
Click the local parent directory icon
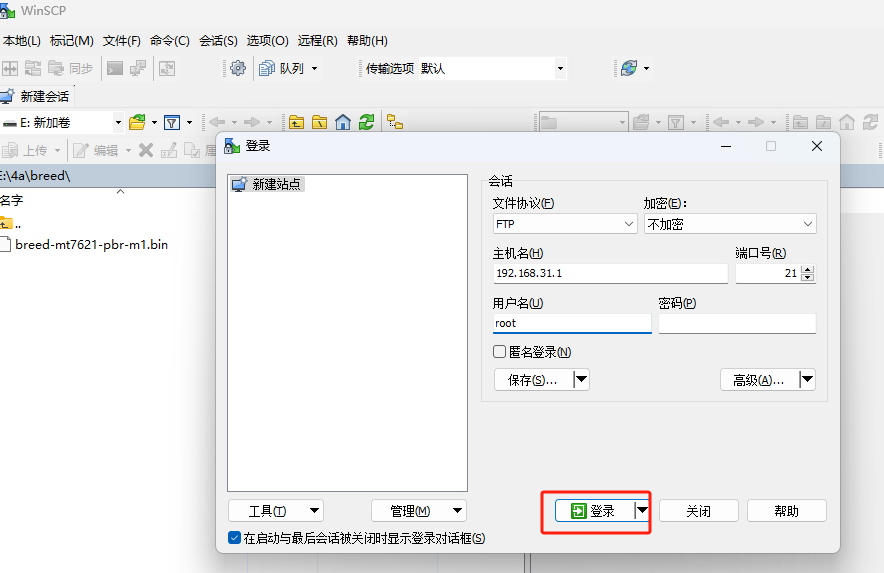(296, 122)
